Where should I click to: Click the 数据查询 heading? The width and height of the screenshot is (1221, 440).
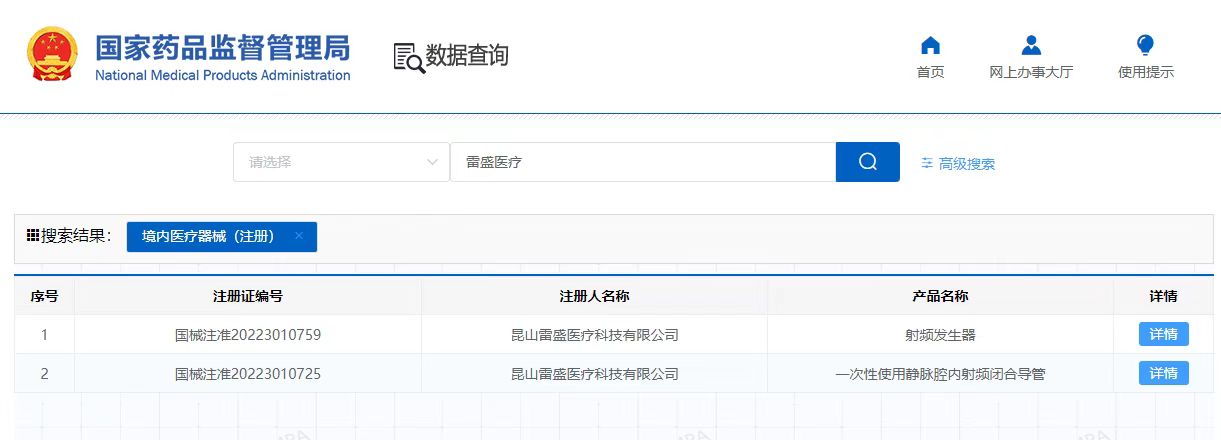tap(467, 56)
